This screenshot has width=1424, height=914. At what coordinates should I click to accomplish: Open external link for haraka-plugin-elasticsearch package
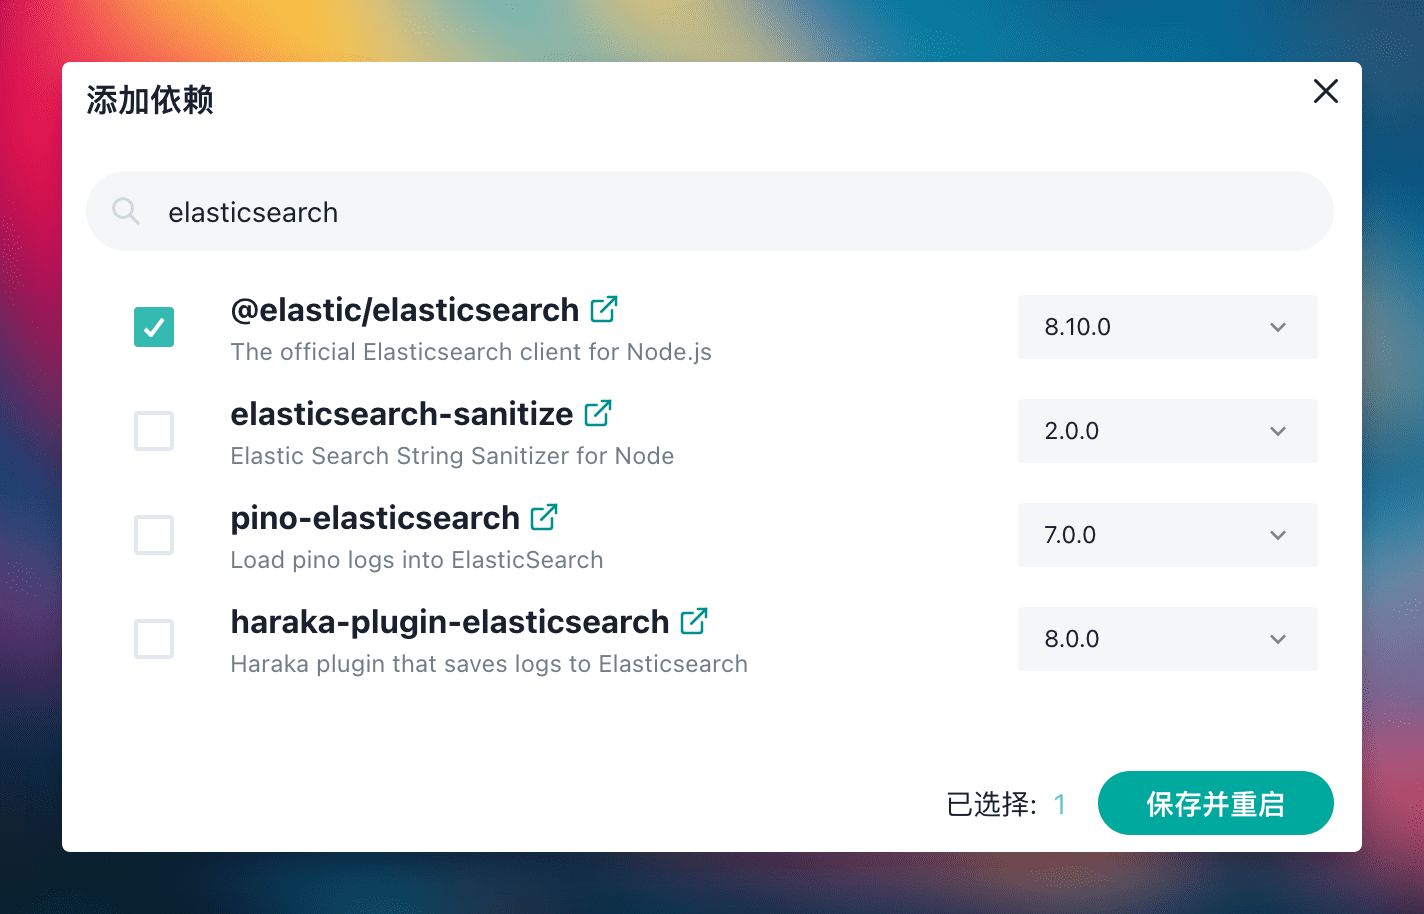pyautogui.click(x=694, y=622)
